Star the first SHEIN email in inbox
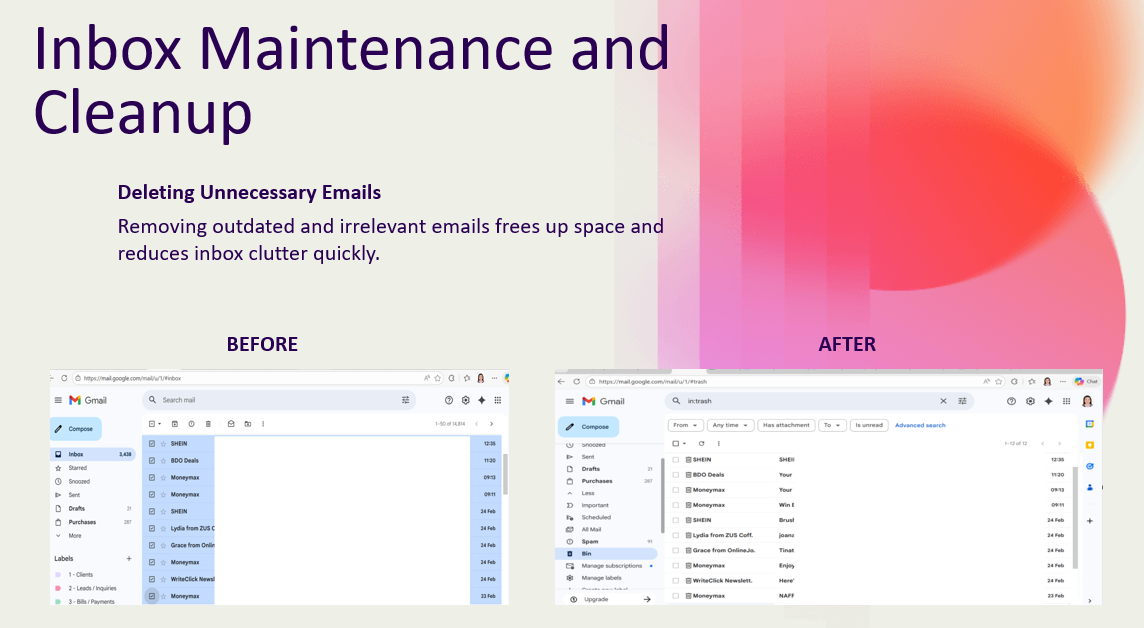This screenshot has height=628, width=1144. [x=163, y=443]
